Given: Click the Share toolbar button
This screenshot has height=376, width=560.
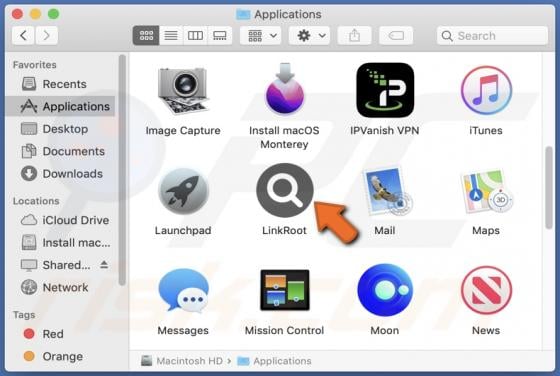Looking at the screenshot, I should pos(354,35).
